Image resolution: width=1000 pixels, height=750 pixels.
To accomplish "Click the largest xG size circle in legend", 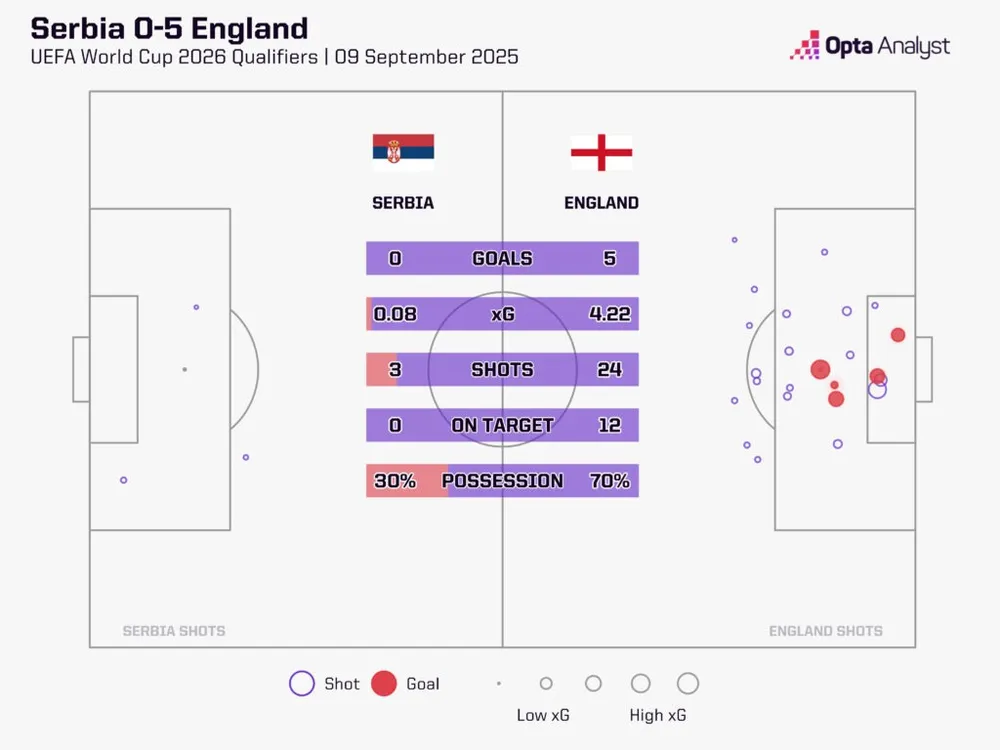I will [x=687, y=684].
